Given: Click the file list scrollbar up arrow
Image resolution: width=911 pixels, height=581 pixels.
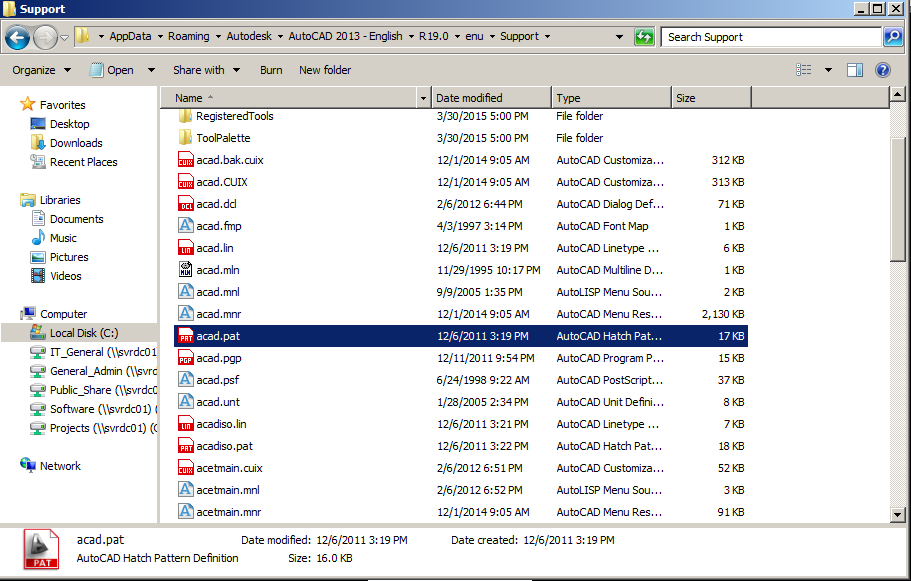Looking at the screenshot, I should [898, 94].
